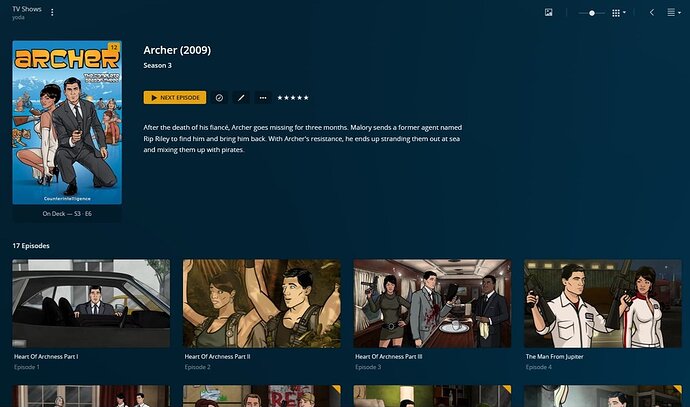Click the TV Shows library heading
The height and width of the screenshot is (407, 690).
click(x=27, y=9)
